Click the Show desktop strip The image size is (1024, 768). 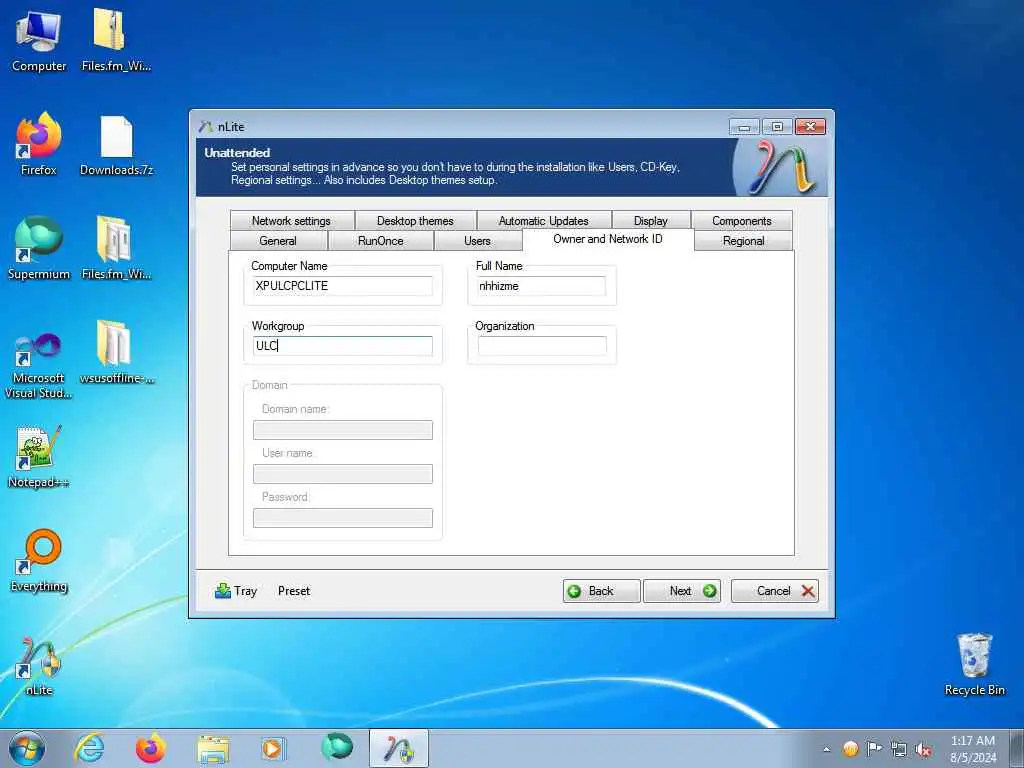pyautogui.click(x=1017, y=748)
